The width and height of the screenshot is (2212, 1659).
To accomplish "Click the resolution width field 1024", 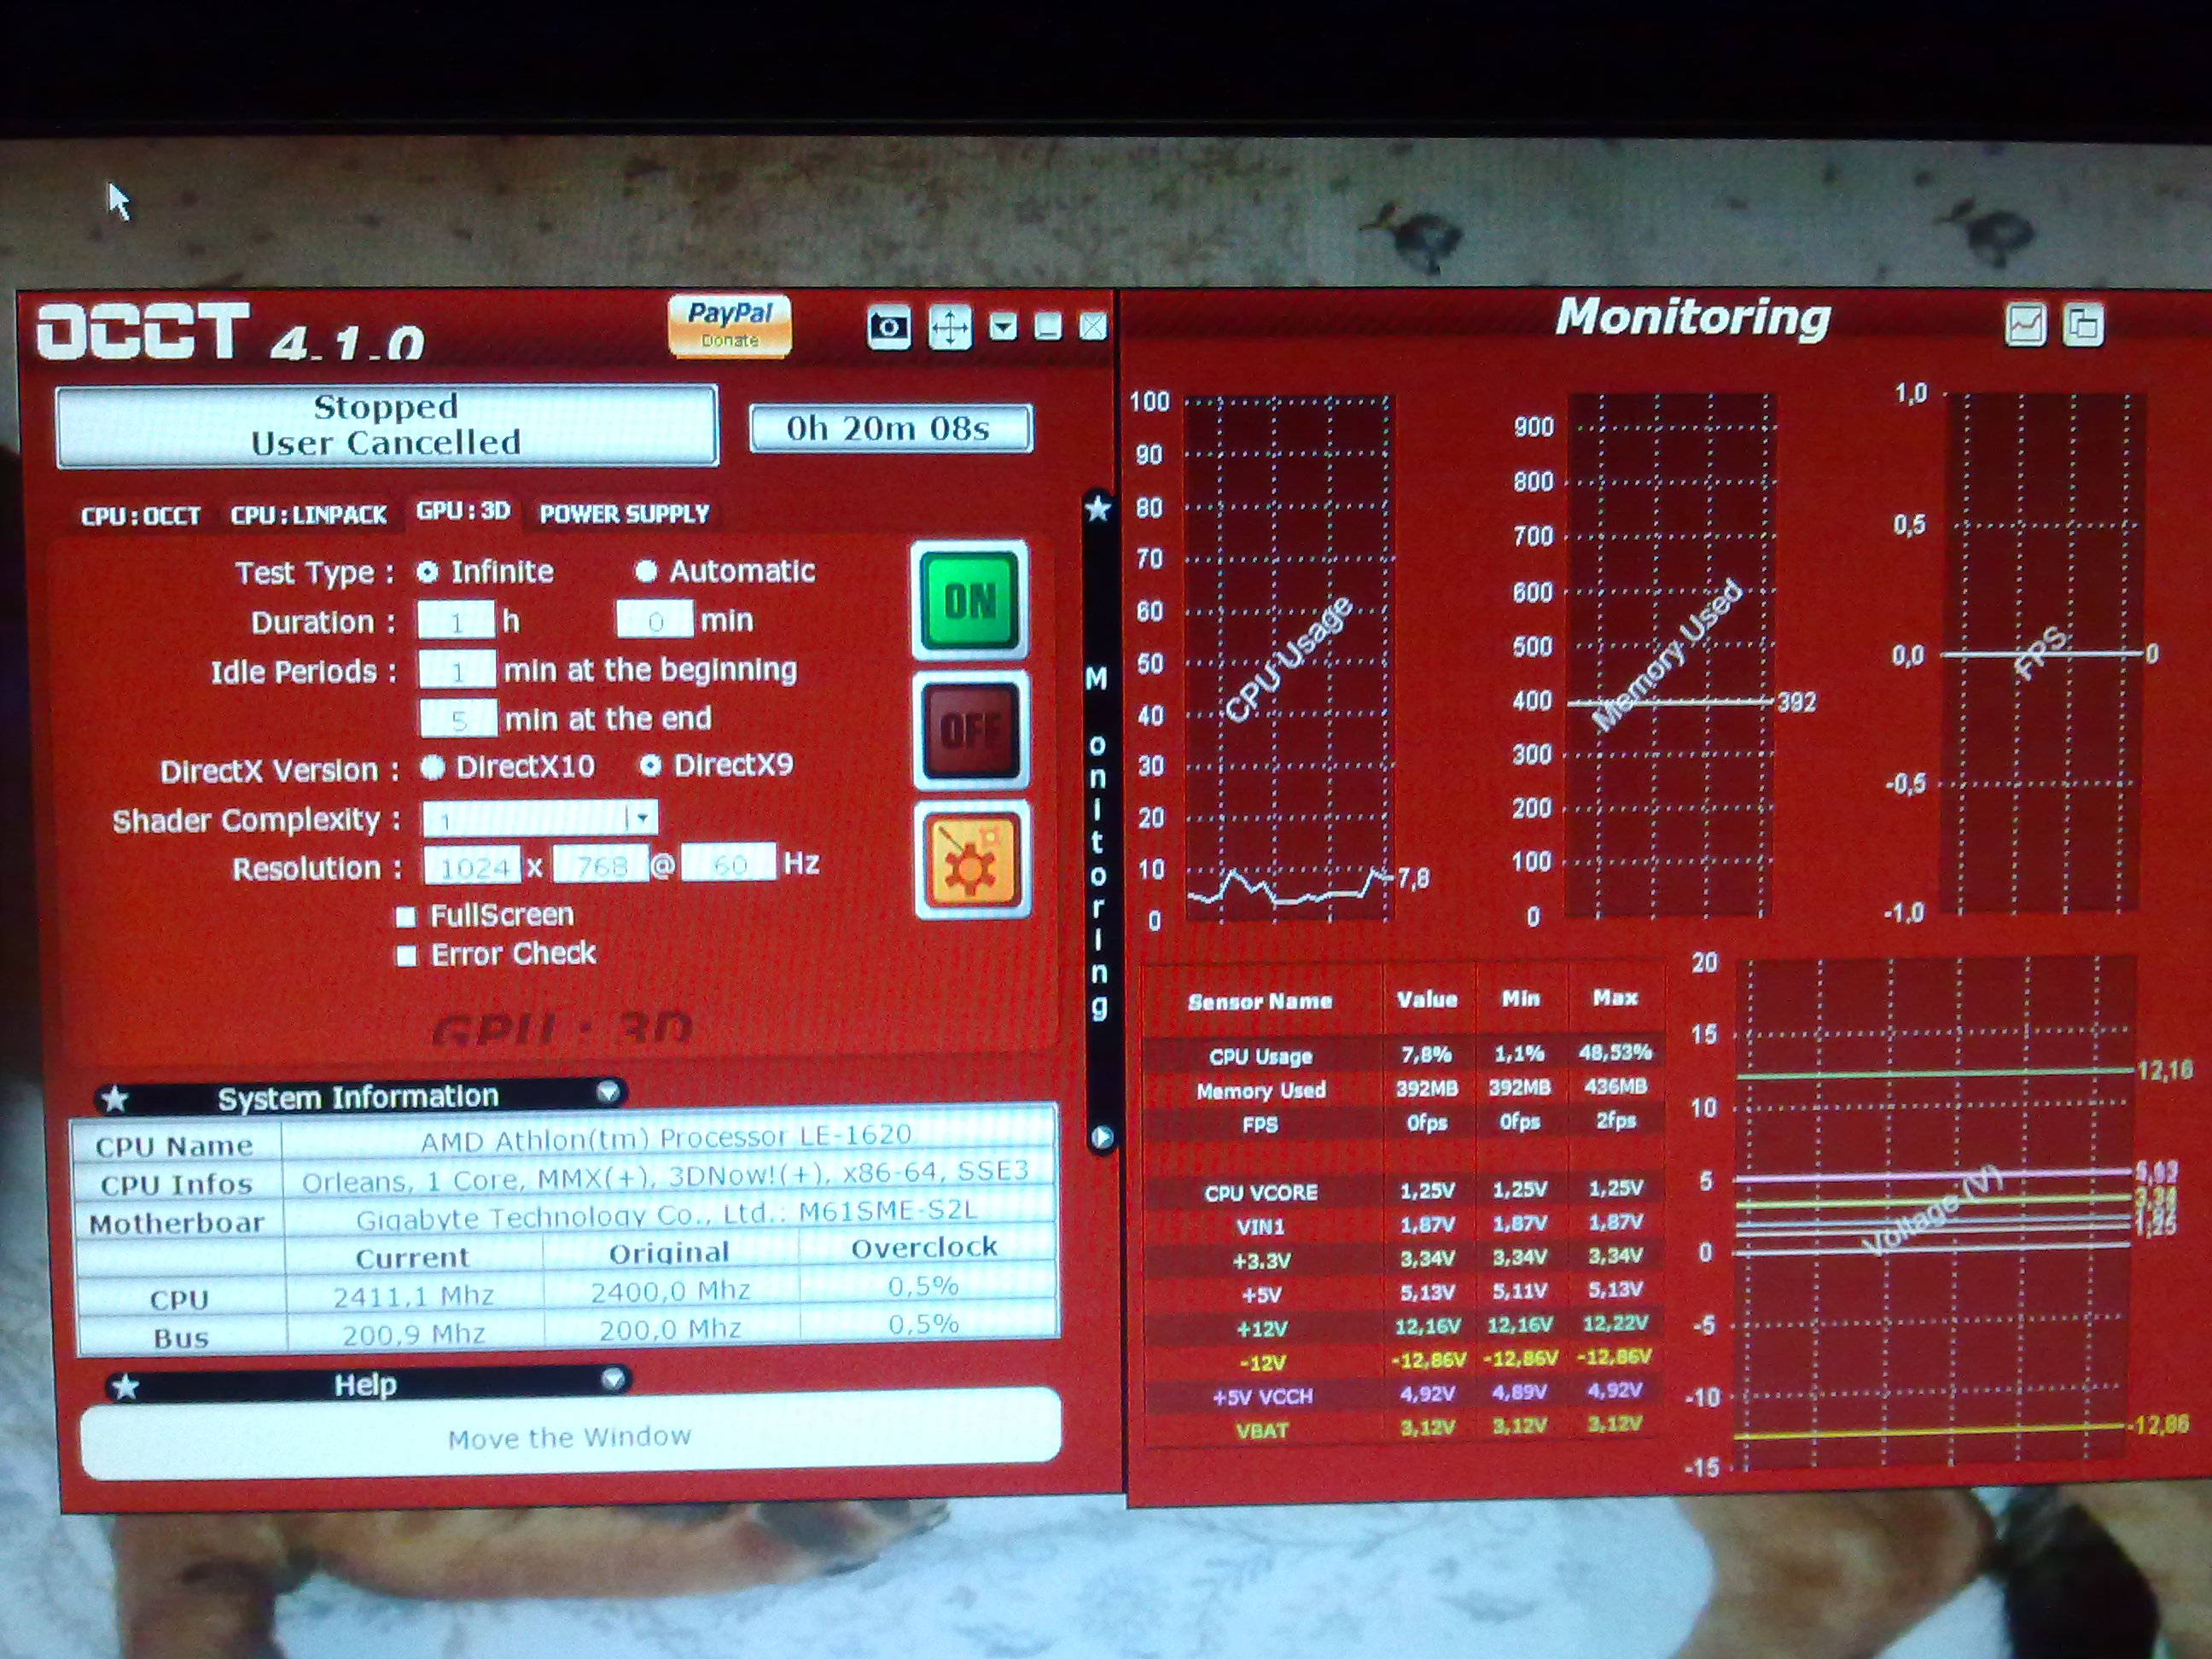I will 473,866.
